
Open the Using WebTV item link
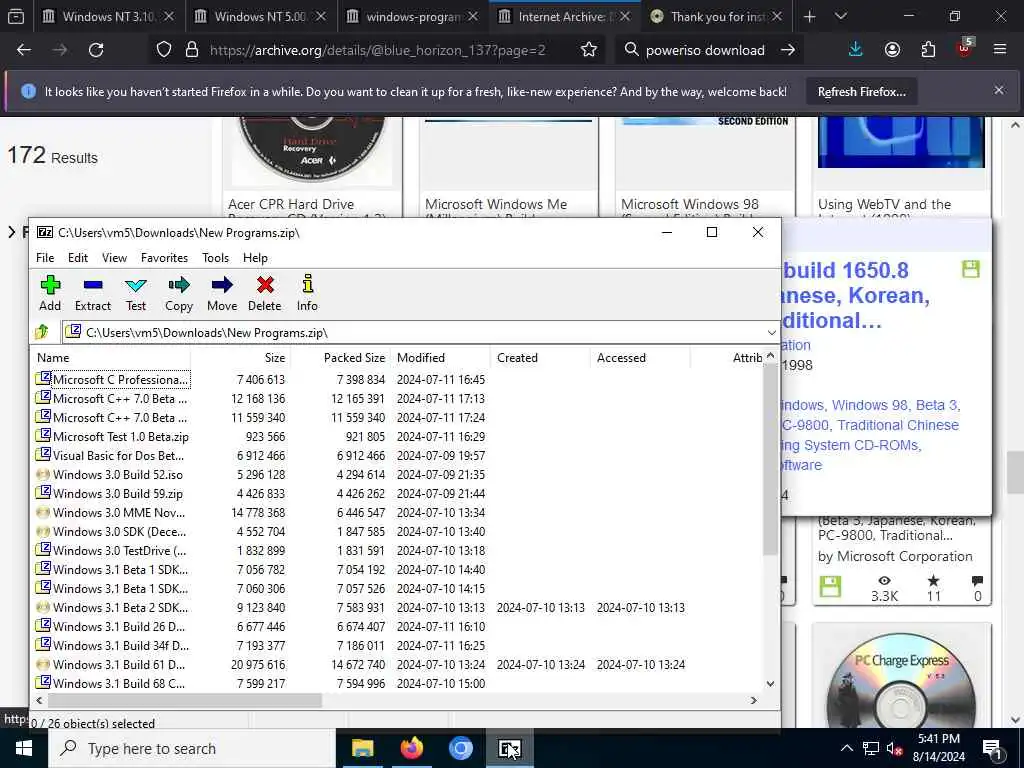pos(884,210)
